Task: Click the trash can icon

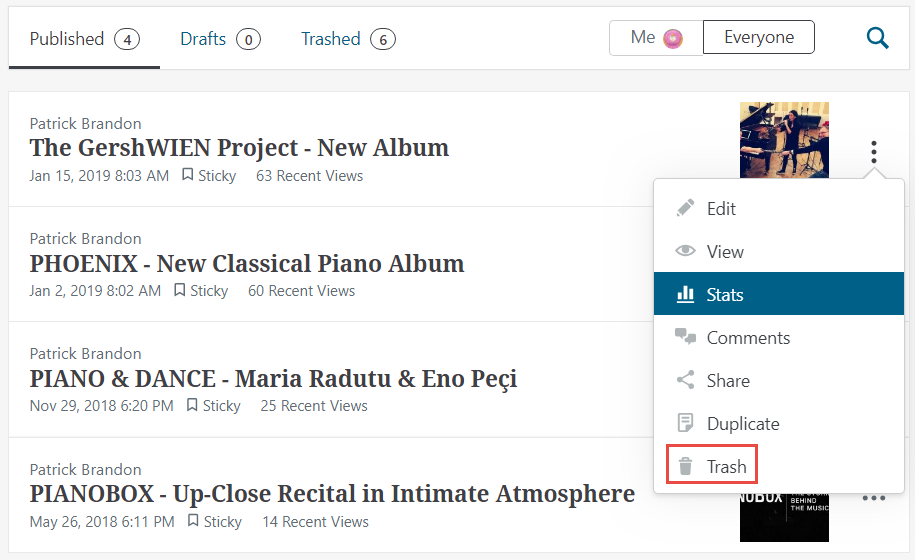Action: tap(685, 466)
